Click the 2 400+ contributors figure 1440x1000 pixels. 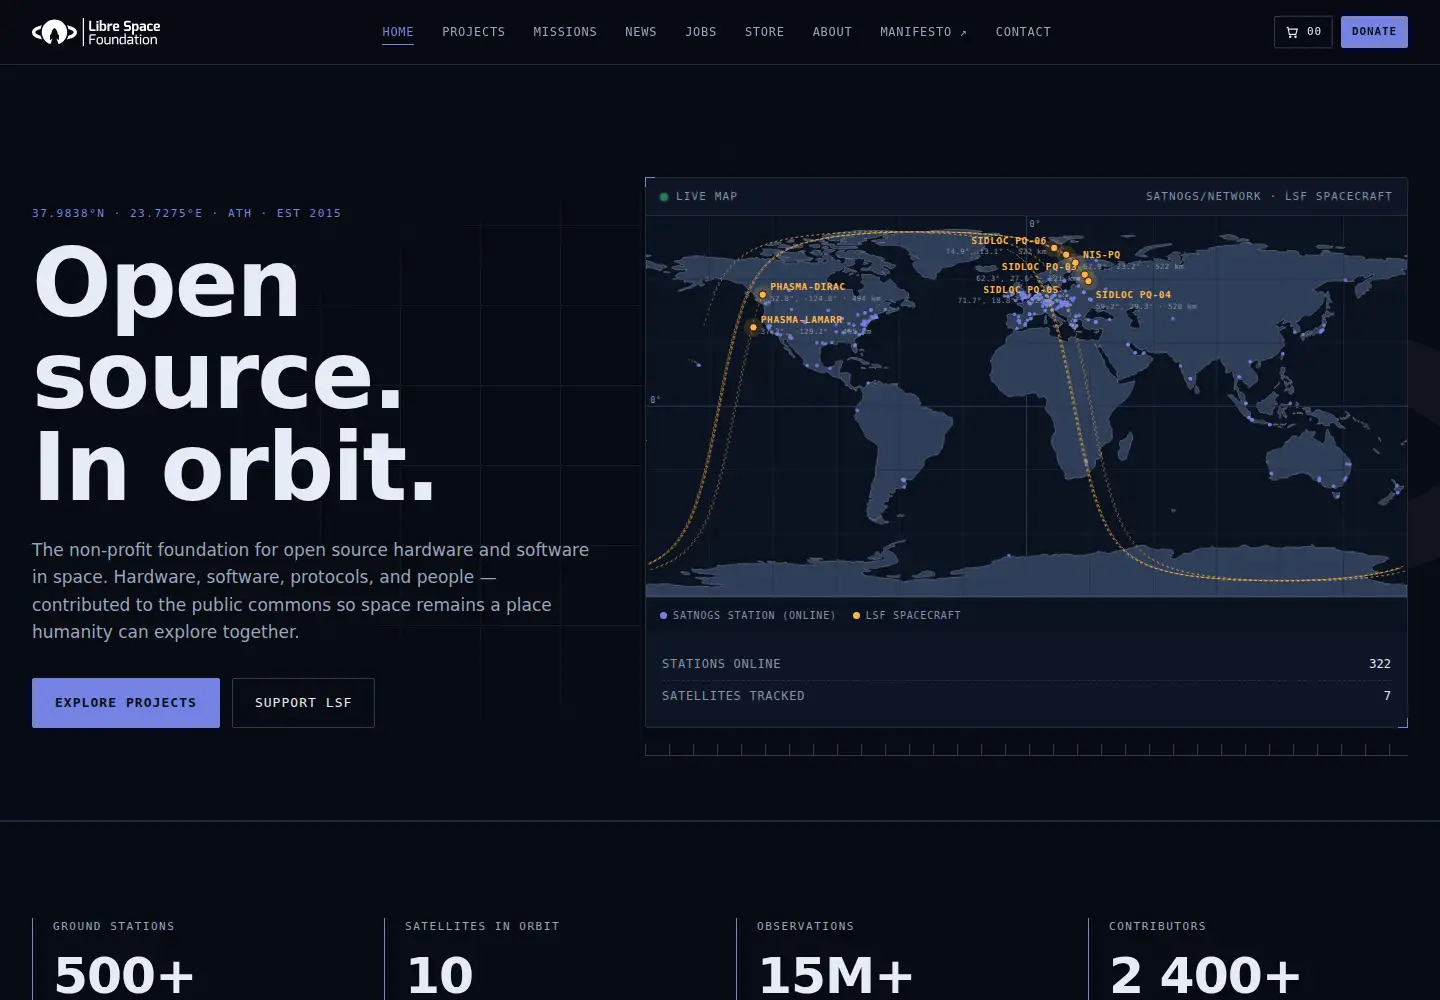[1205, 975]
